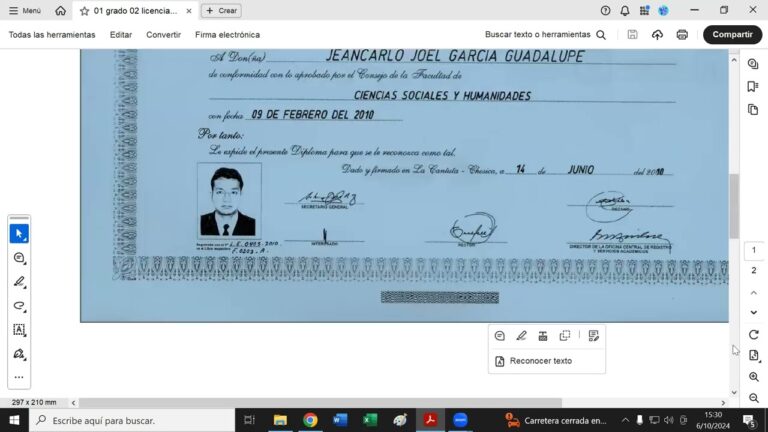Go to the Home icon
This screenshot has width=768, height=432.
point(60,10)
